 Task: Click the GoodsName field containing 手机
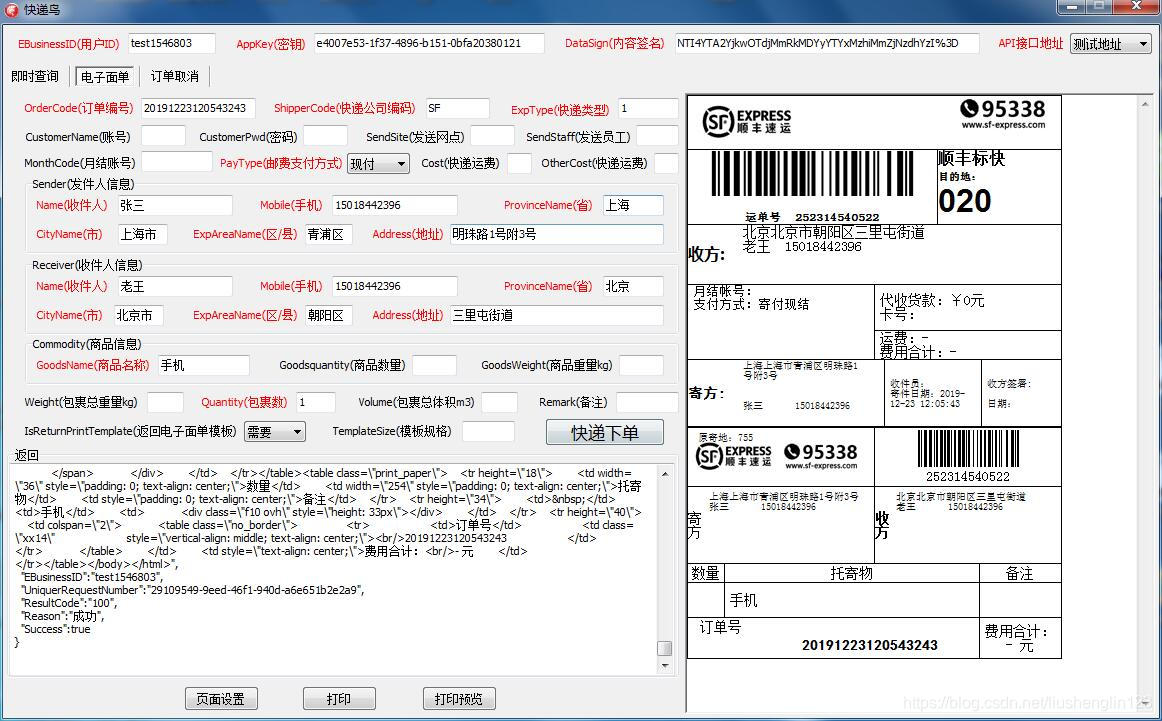click(203, 365)
